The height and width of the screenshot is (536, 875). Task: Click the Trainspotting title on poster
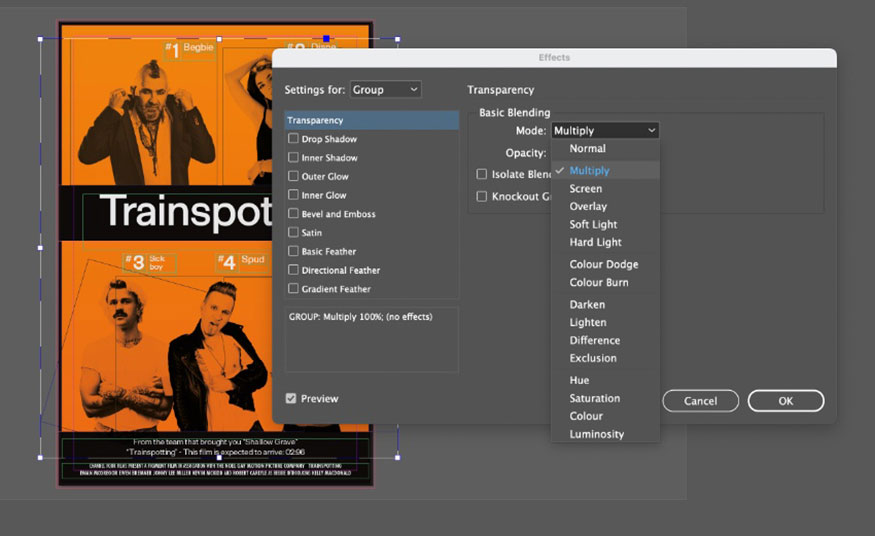(185, 211)
